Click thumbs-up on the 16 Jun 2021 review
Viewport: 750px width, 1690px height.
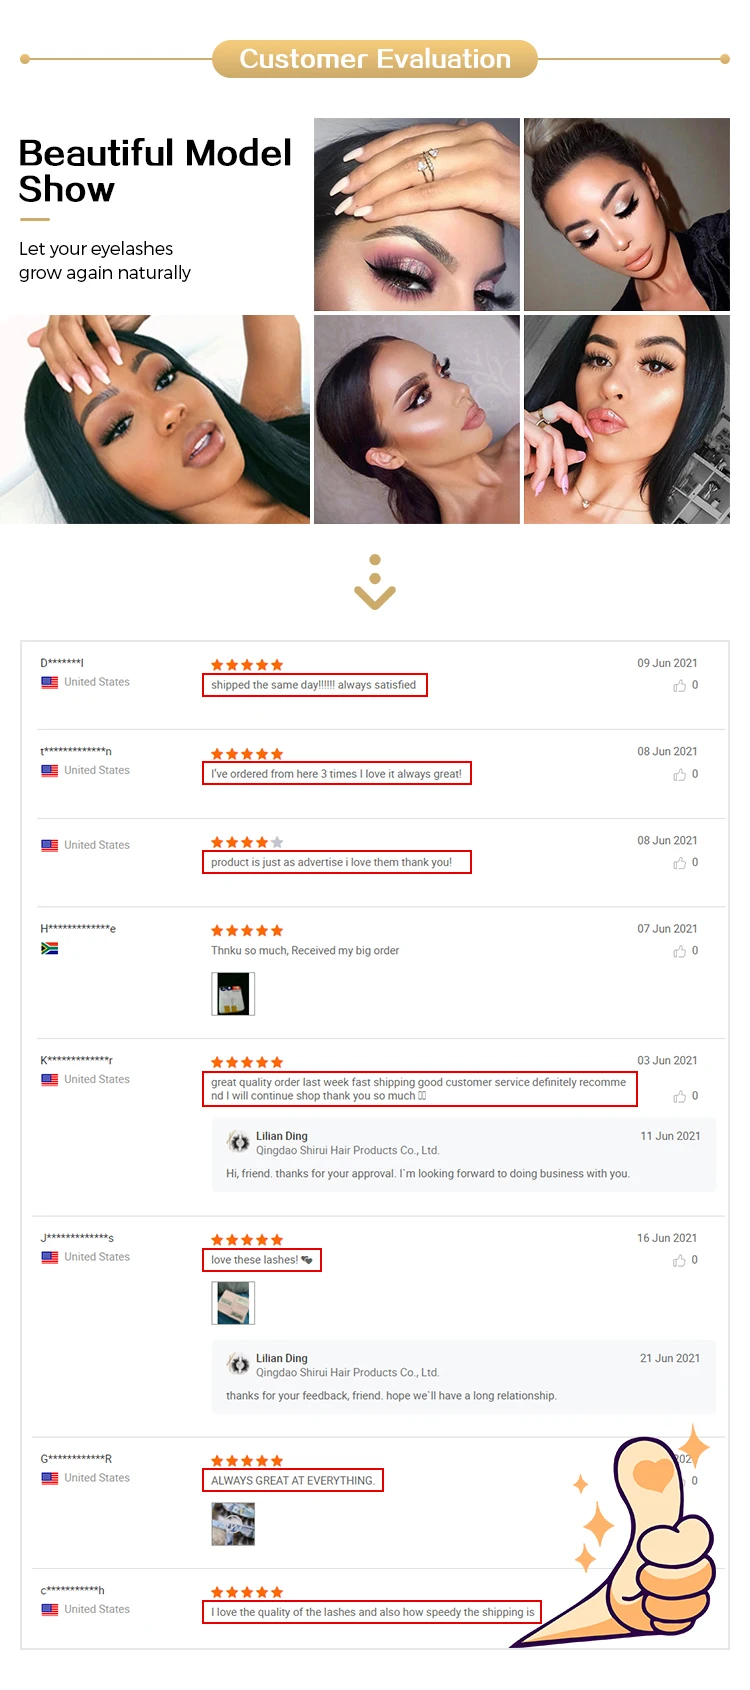click(x=680, y=1261)
